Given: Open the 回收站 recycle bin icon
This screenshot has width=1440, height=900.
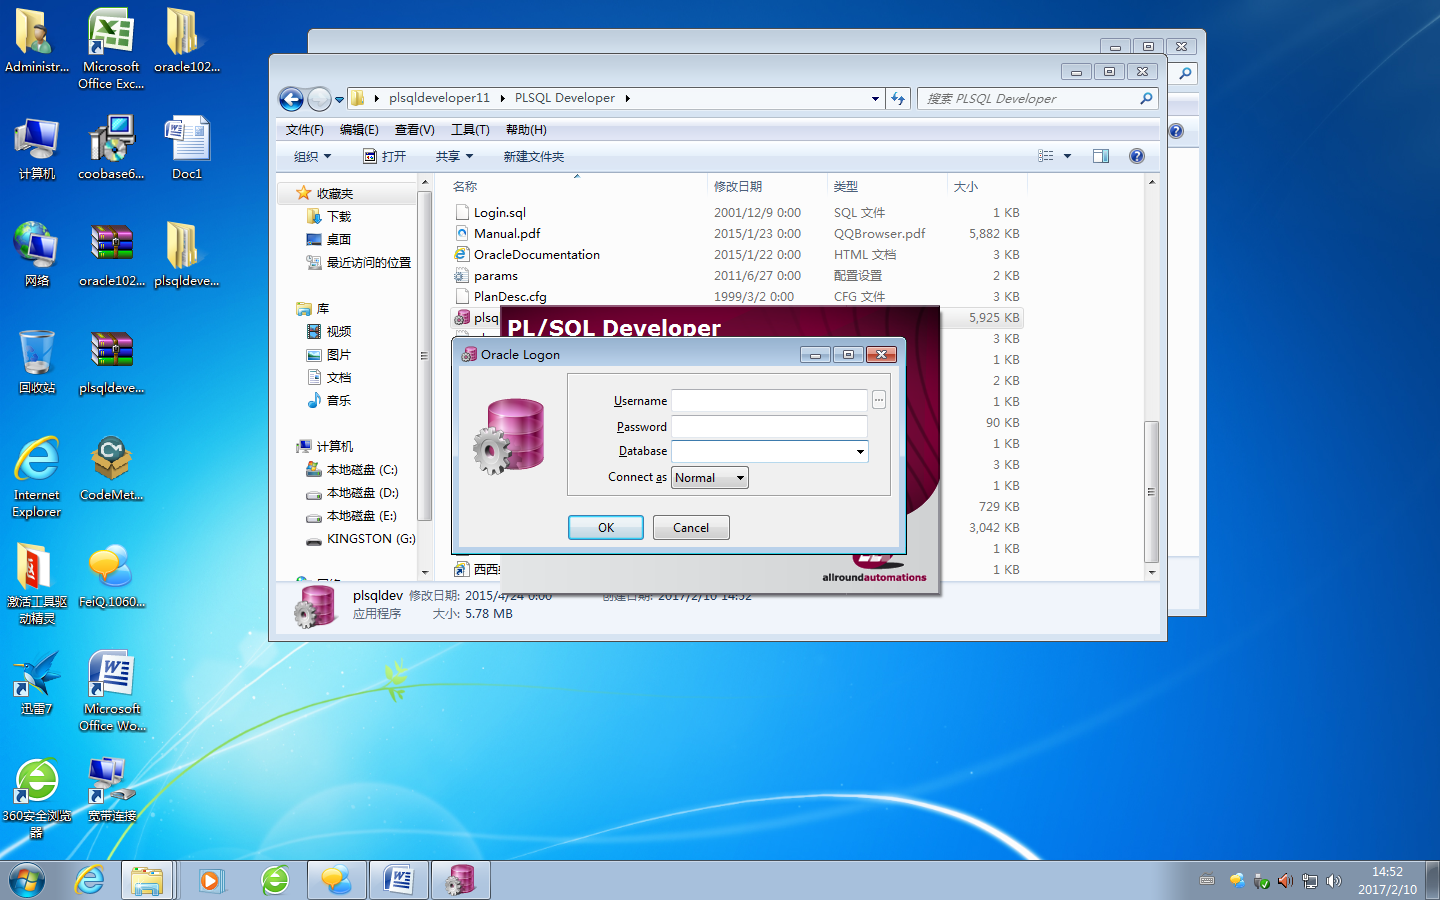Looking at the screenshot, I should tap(36, 362).
